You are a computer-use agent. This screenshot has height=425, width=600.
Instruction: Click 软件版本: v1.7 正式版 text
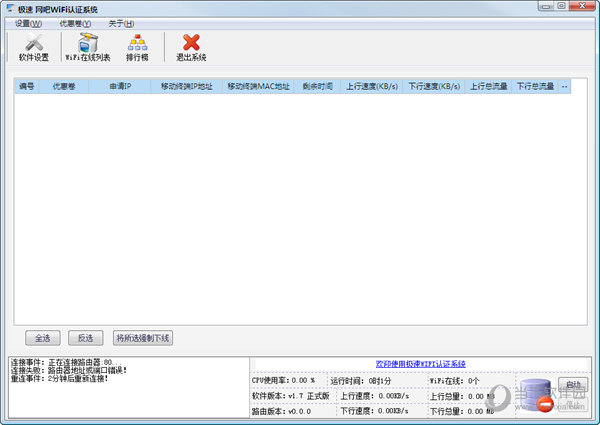[x=290, y=396]
